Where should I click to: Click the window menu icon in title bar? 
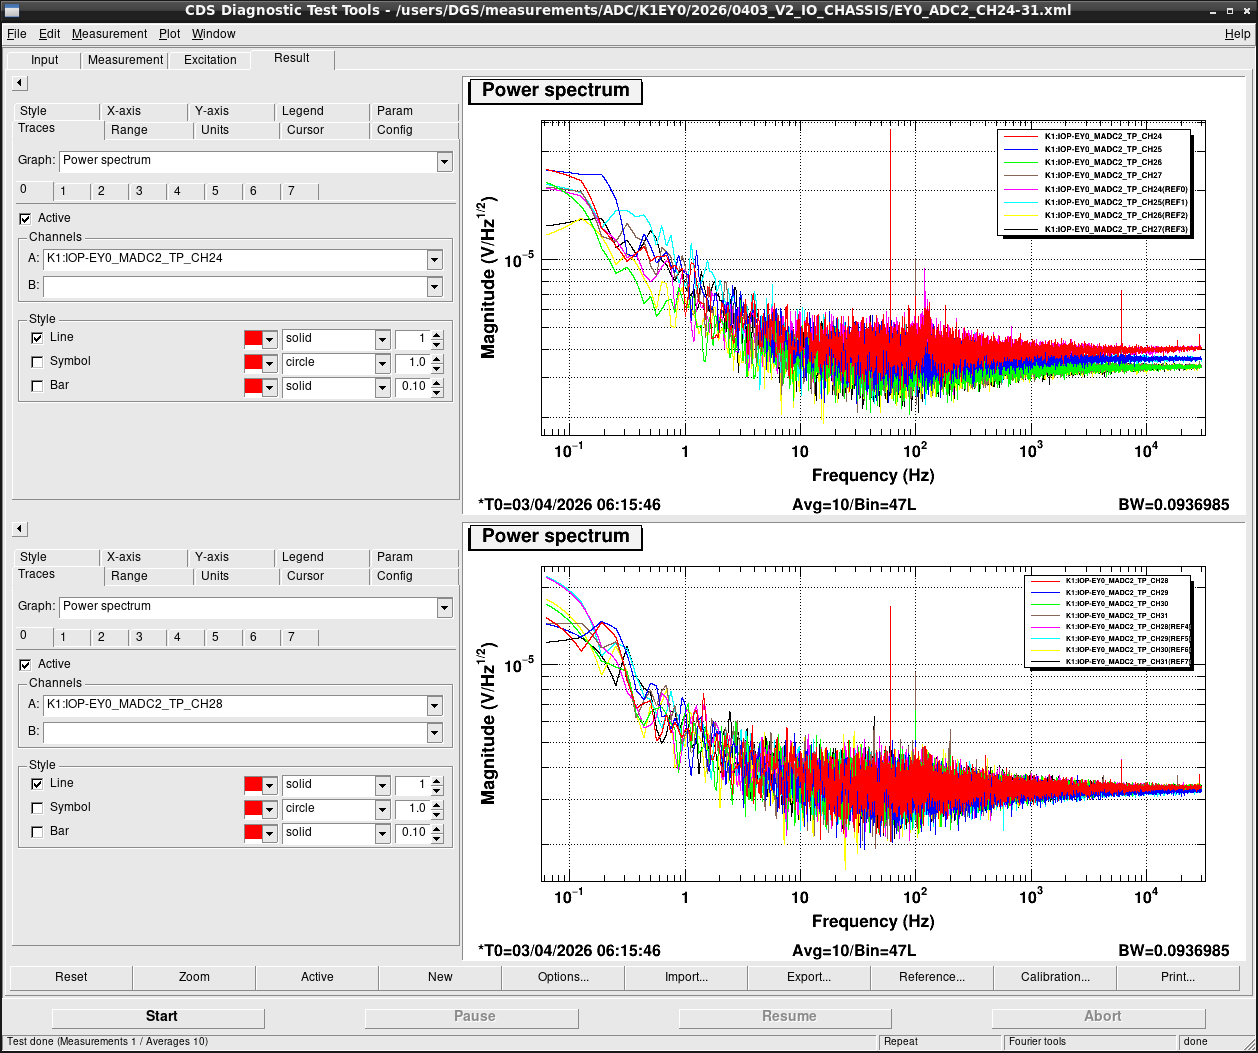pyautogui.click(x=12, y=10)
